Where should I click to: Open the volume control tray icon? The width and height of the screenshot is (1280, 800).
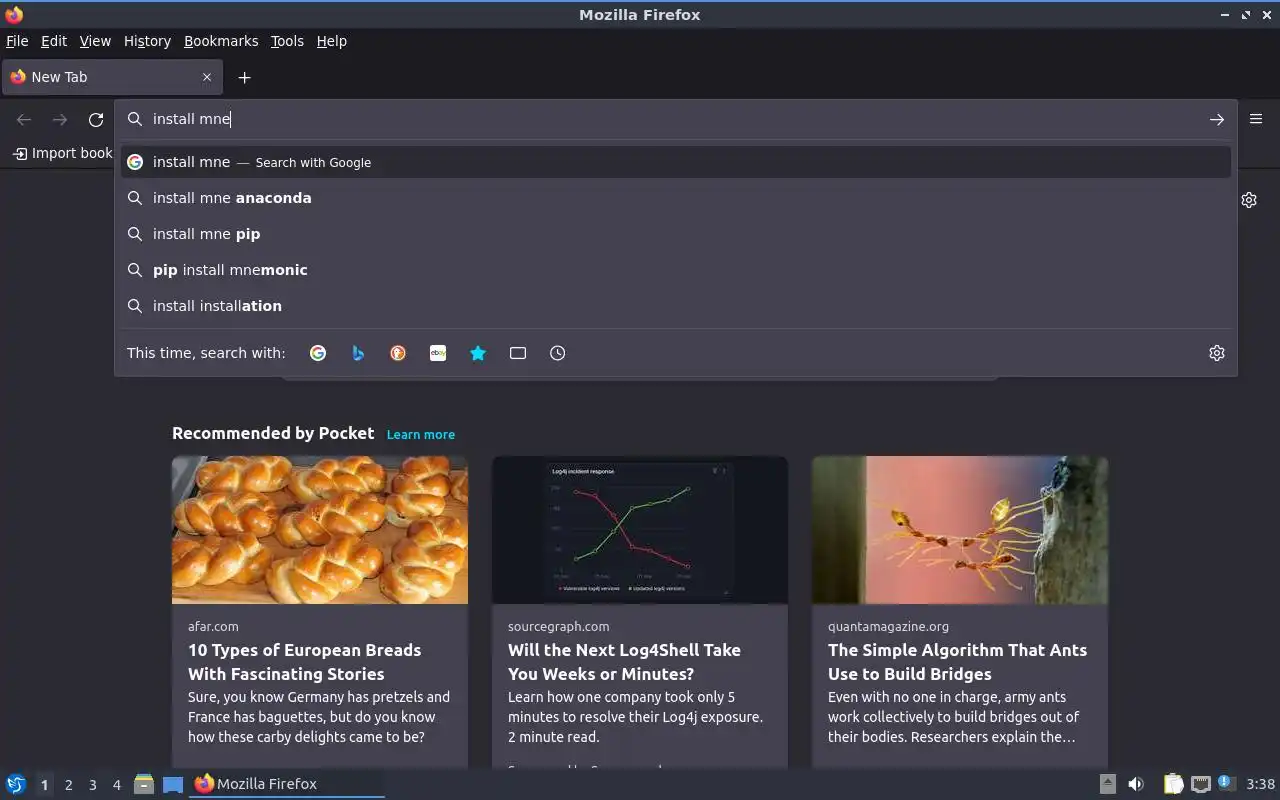pos(1136,784)
